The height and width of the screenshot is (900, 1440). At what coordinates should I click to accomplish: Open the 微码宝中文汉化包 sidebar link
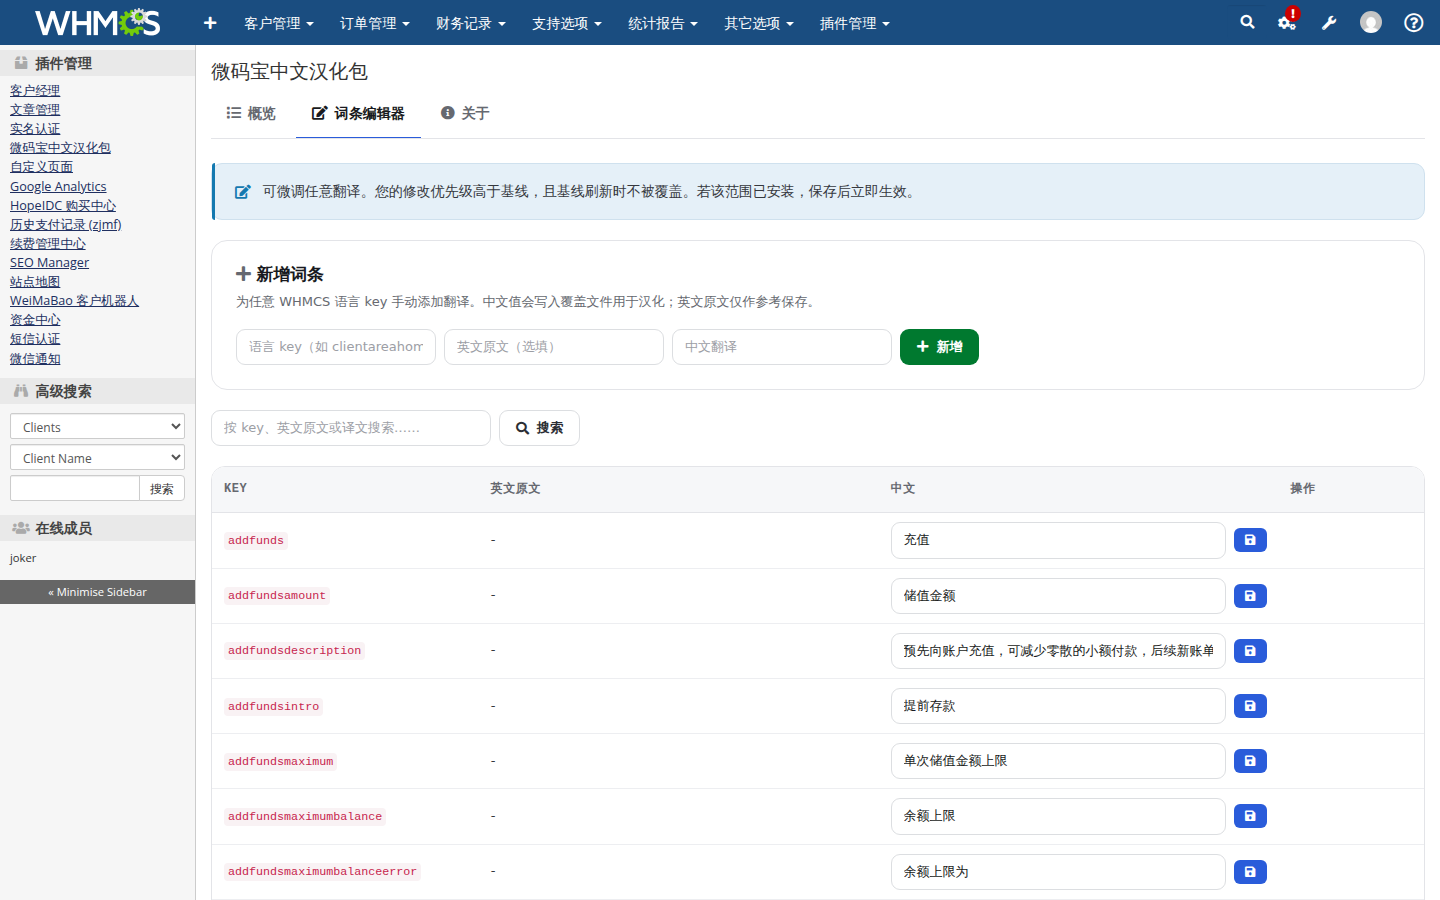click(x=60, y=148)
